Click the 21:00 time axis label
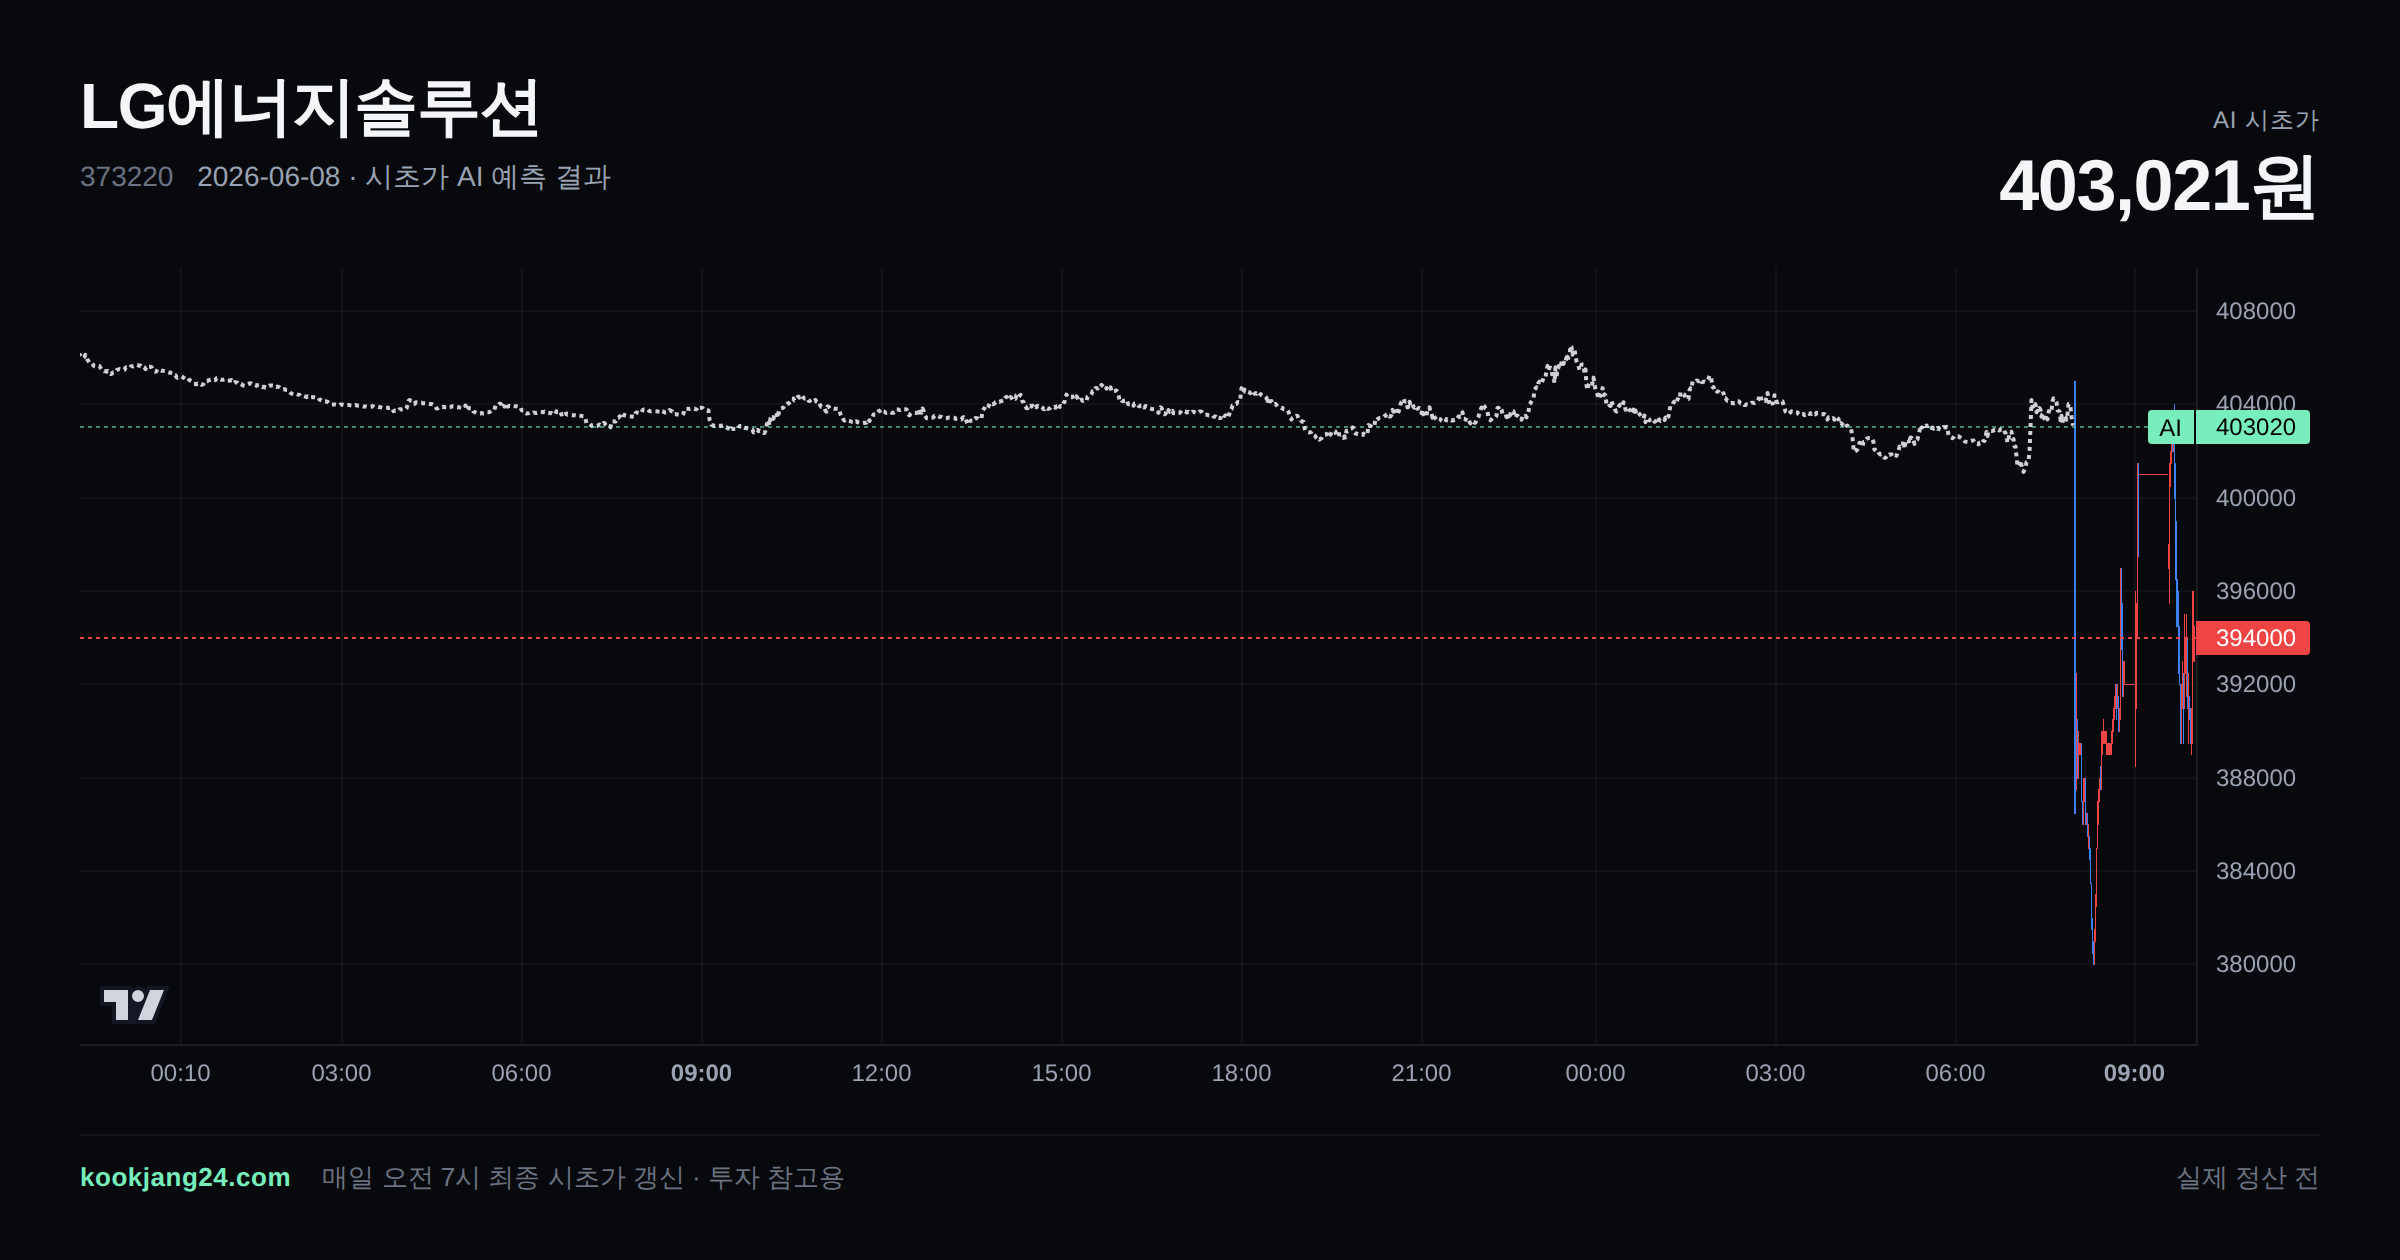 click(1421, 1073)
